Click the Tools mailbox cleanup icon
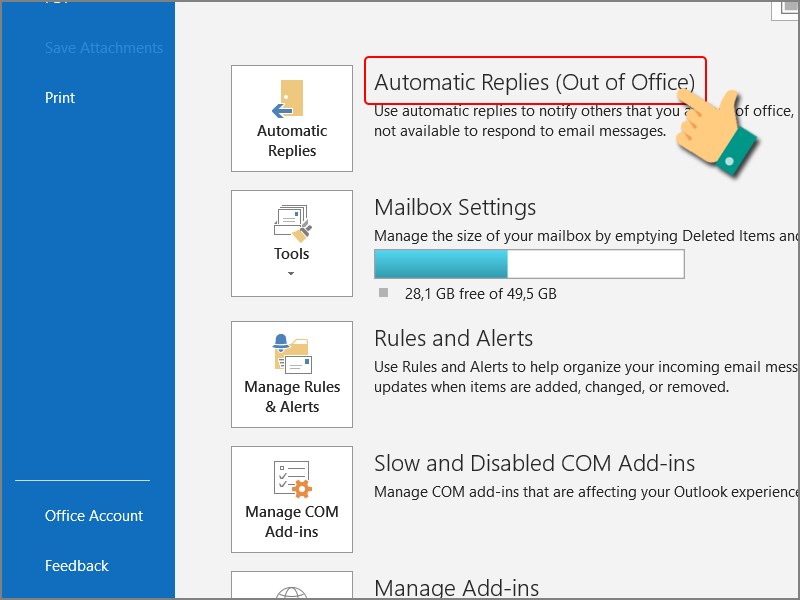The height and width of the screenshot is (600, 800). click(x=292, y=223)
